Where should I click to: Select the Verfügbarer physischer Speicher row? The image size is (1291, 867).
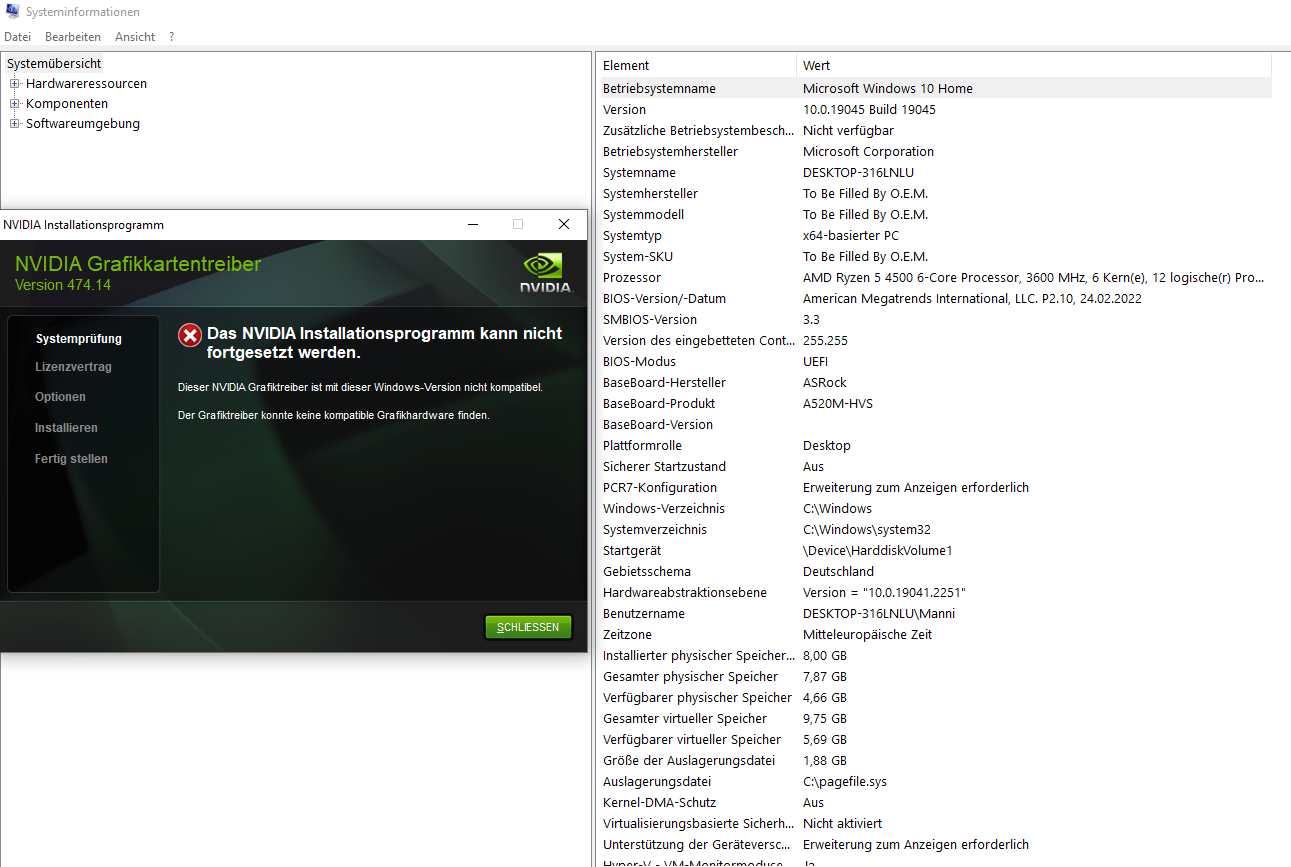[935, 698]
